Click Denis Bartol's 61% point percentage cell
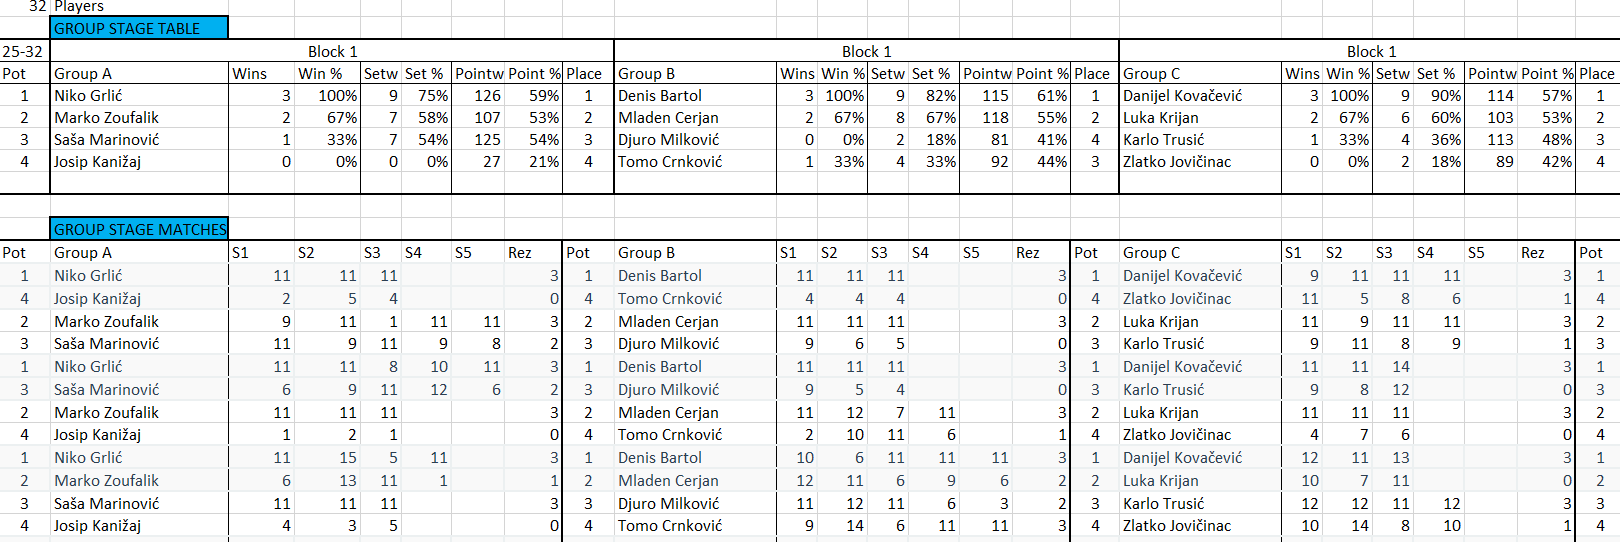The image size is (1620, 542). 1041,95
